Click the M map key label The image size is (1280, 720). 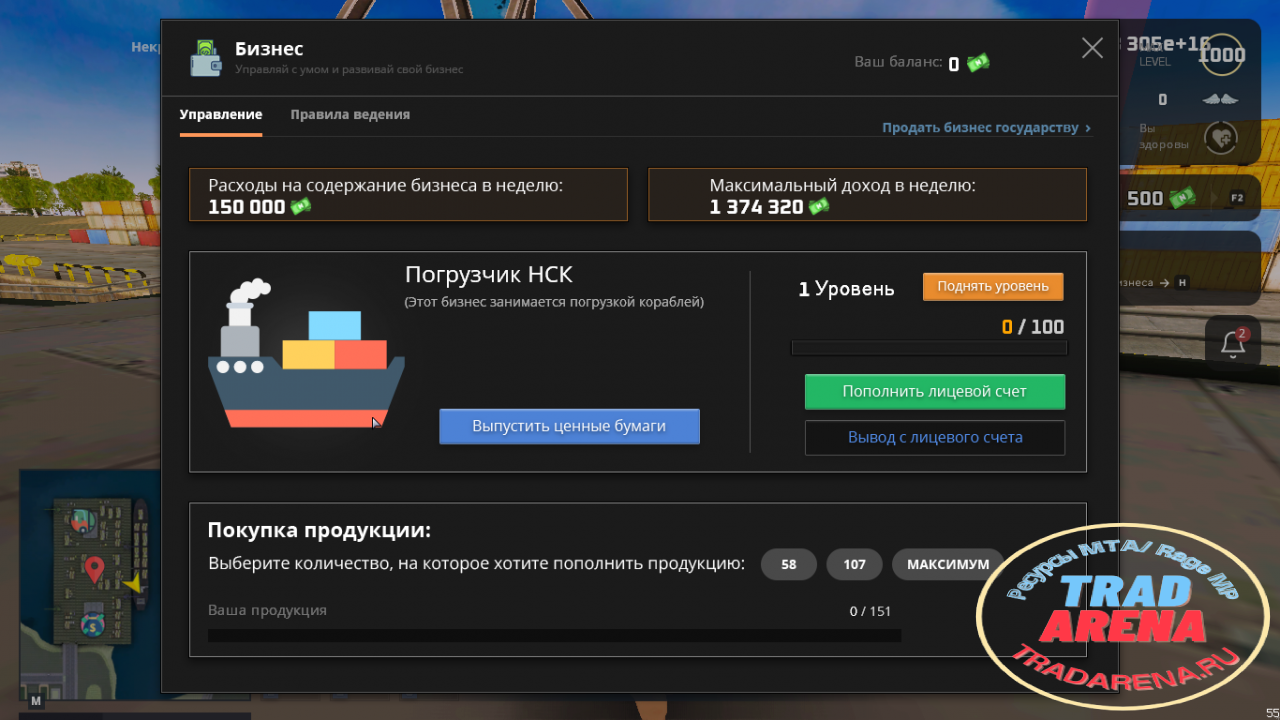click(37, 701)
